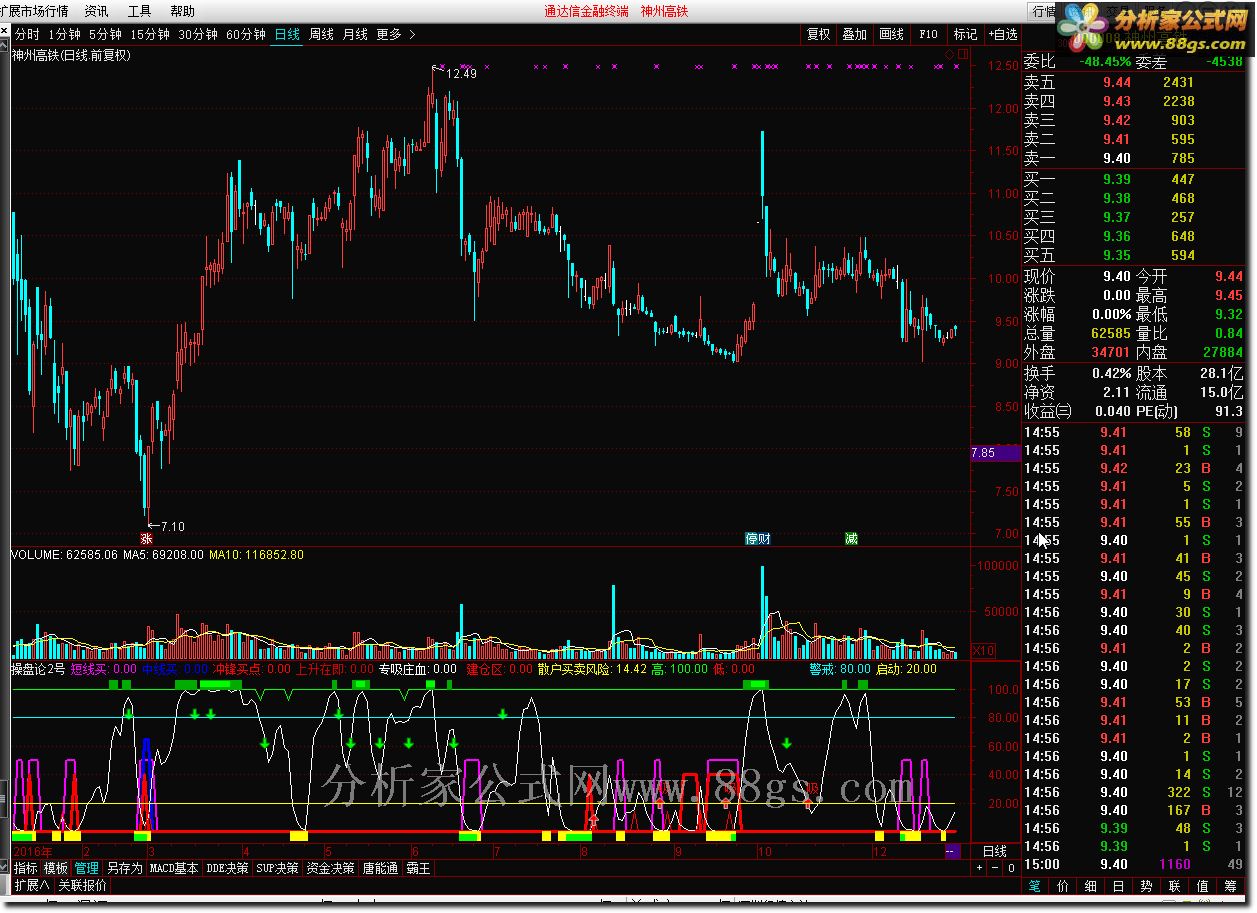Click the 换手 0.42% field
This screenshot has width=1257, height=913.
[1078, 372]
